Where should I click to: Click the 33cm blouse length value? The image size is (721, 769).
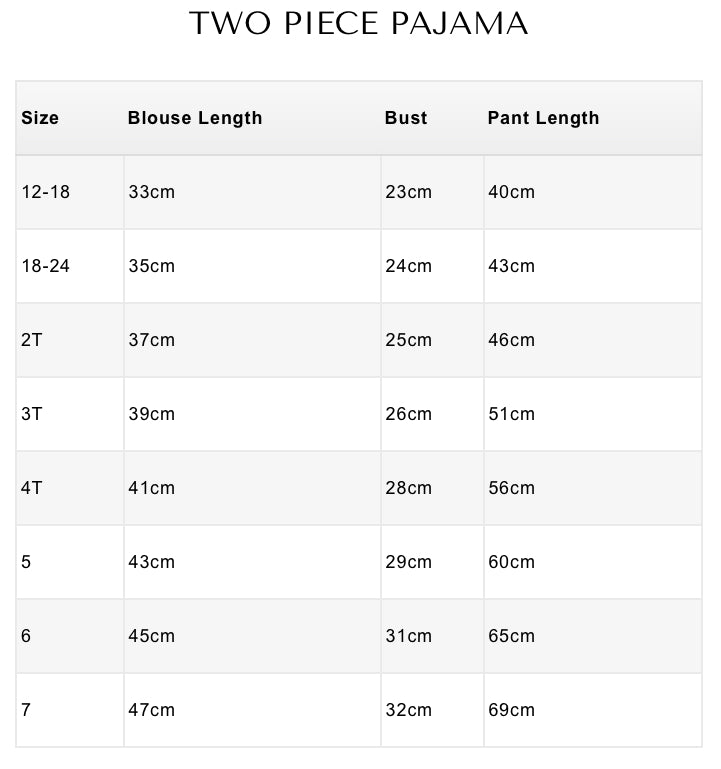tap(151, 192)
